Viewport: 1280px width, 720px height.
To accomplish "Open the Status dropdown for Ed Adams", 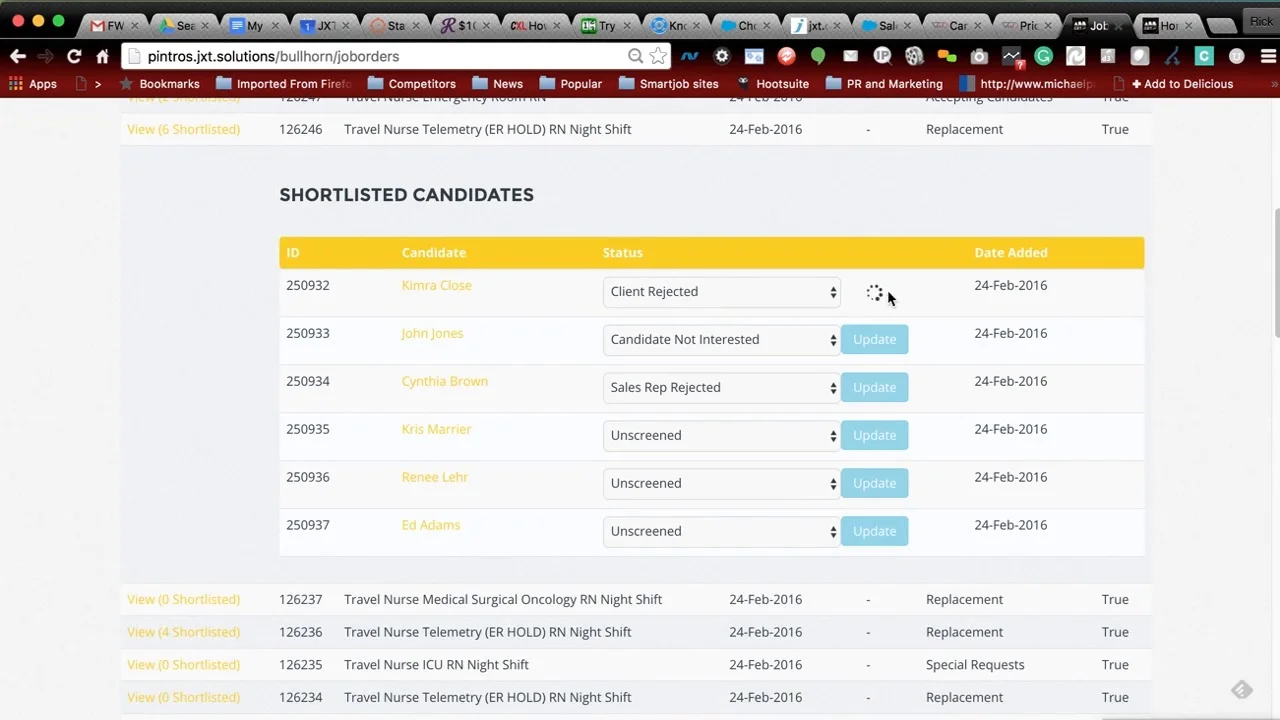I will point(721,532).
